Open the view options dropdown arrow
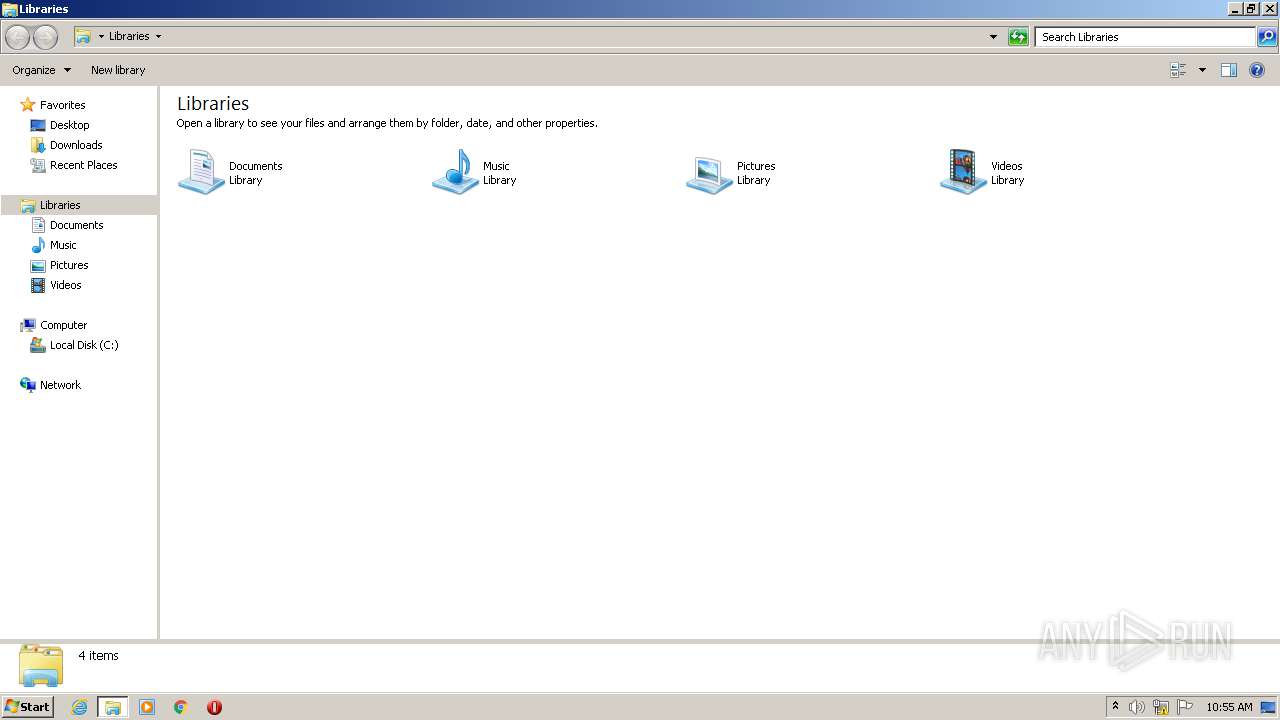The height and width of the screenshot is (720, 1280). tap(1202, 70)
